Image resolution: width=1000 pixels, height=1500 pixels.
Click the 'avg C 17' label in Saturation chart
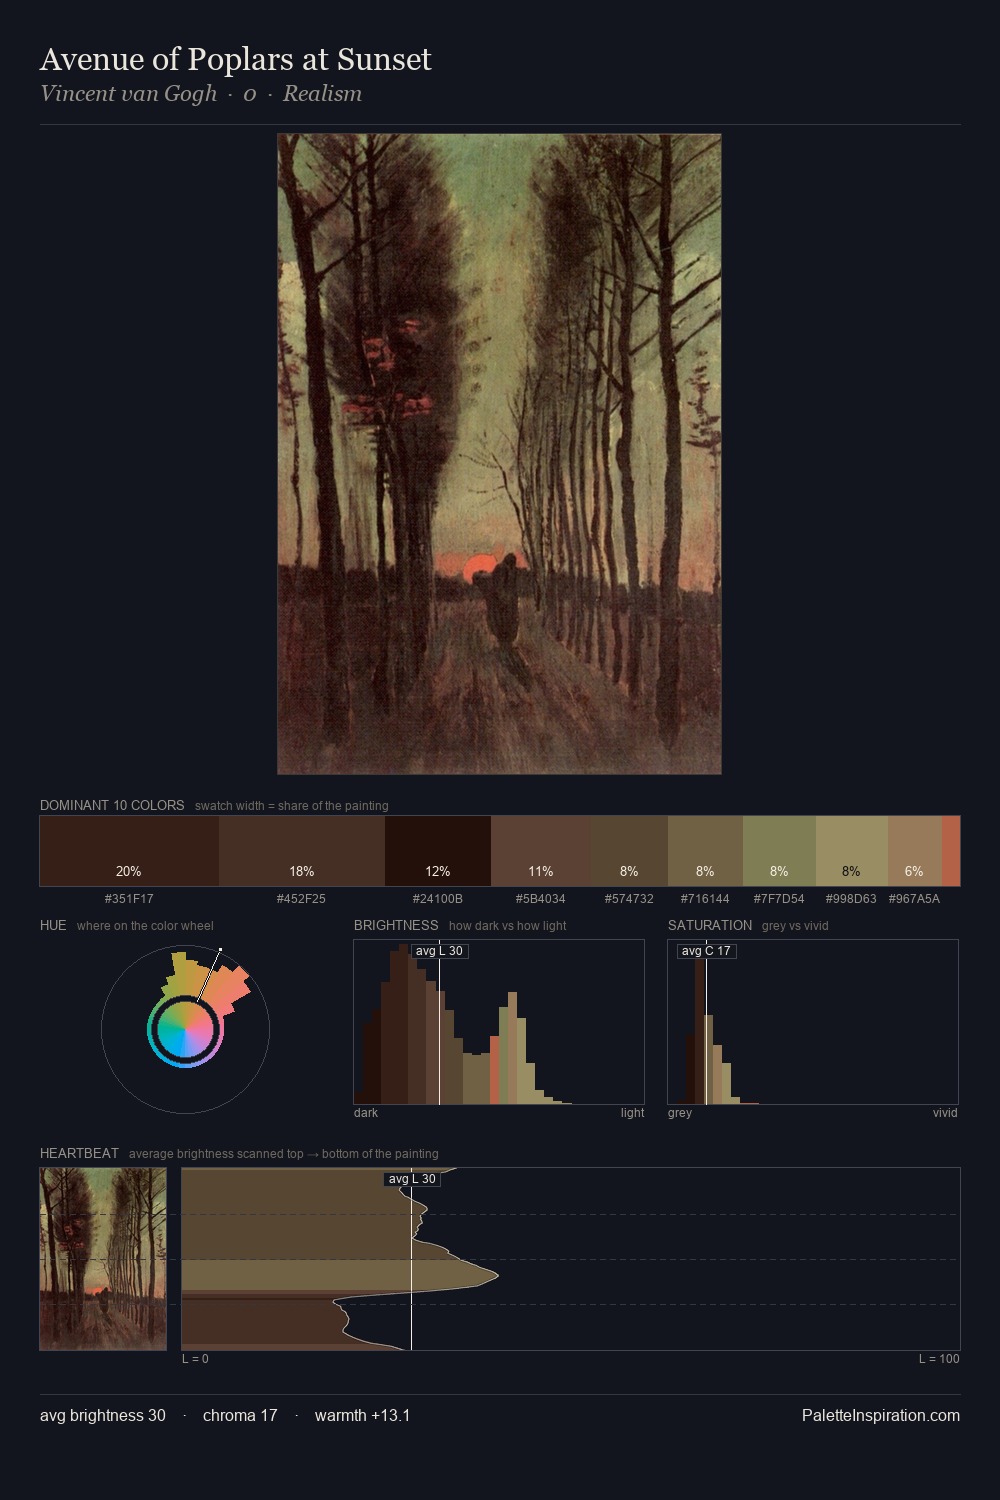(706, 951)
